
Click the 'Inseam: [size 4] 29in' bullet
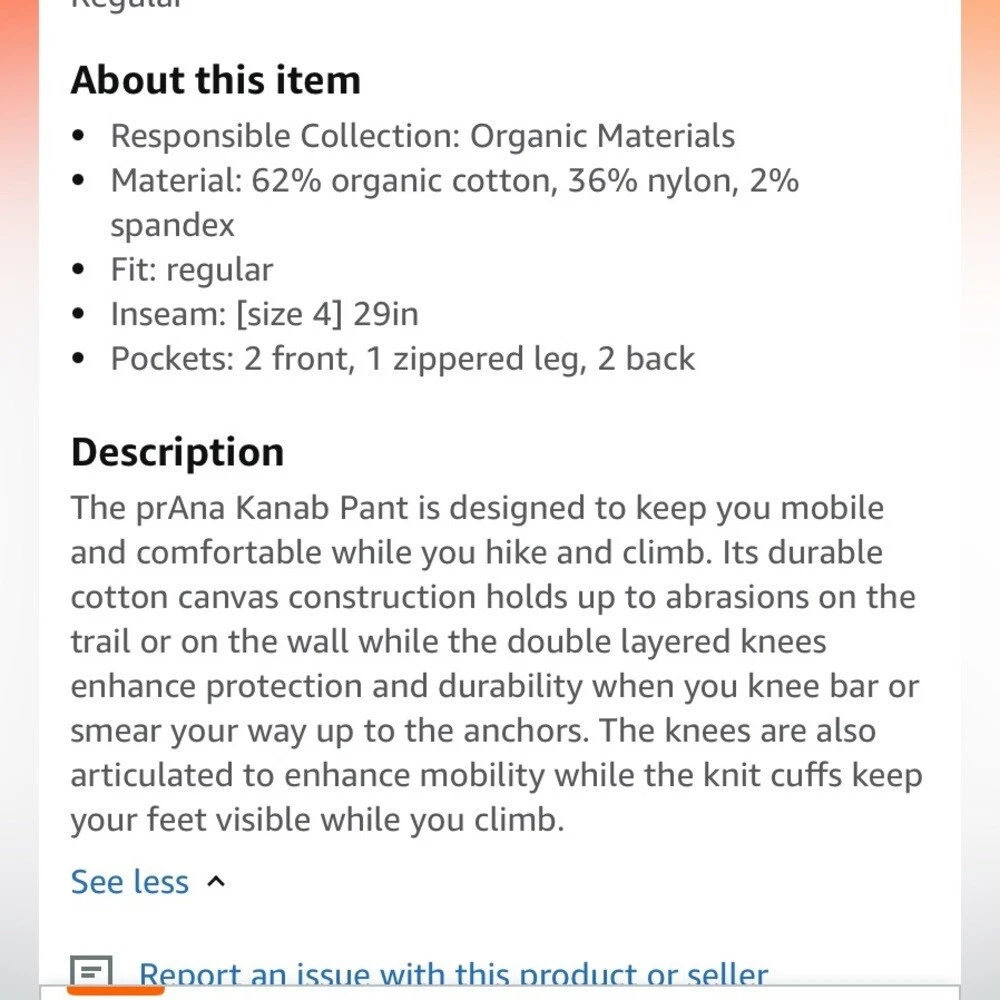(264, 314)
